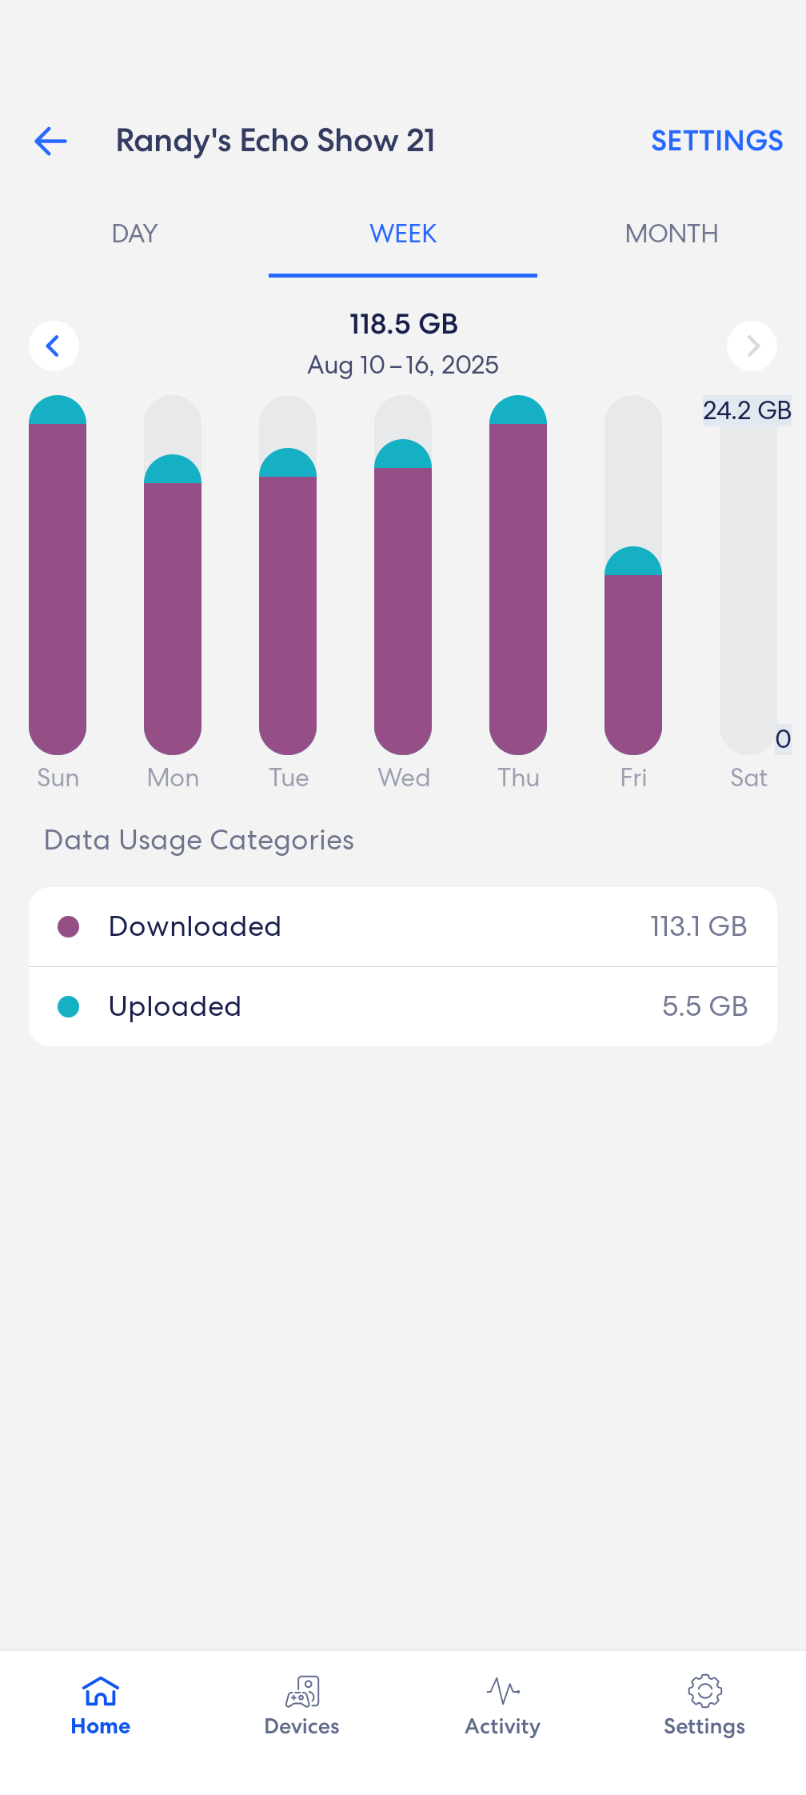Image resolution: width=806 pixels, height=1795 pixels.
Task: Open device SETTINGS link at top
Action: click(x=717, y=141)
